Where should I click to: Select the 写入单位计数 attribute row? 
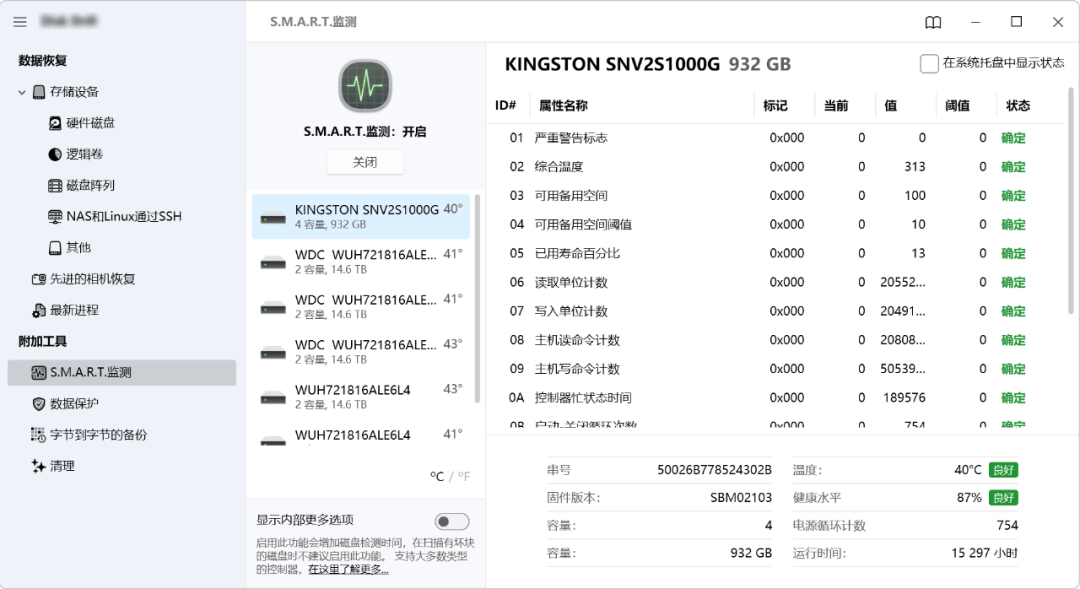777,311
